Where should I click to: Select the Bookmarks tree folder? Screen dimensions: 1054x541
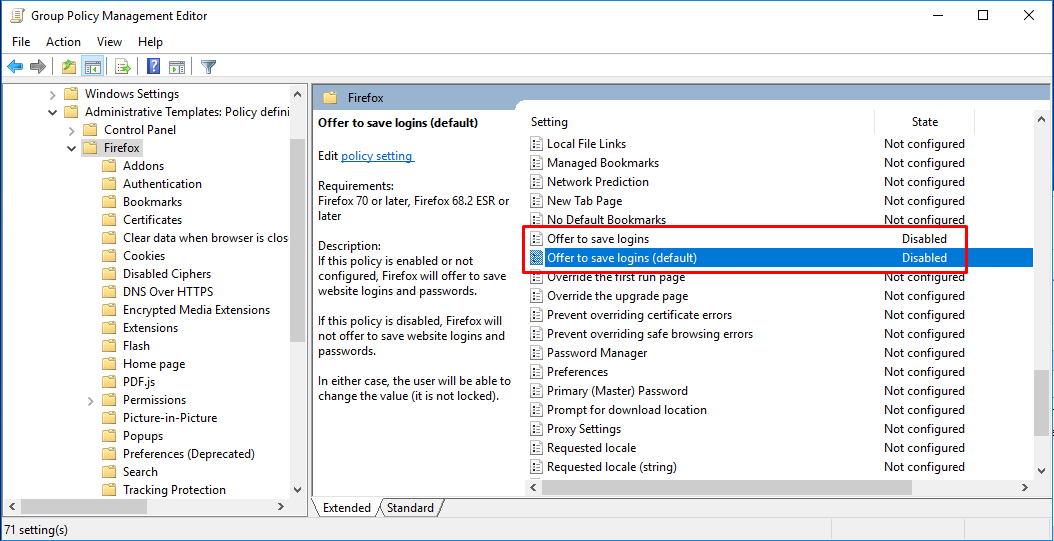[x=152, y=202]
